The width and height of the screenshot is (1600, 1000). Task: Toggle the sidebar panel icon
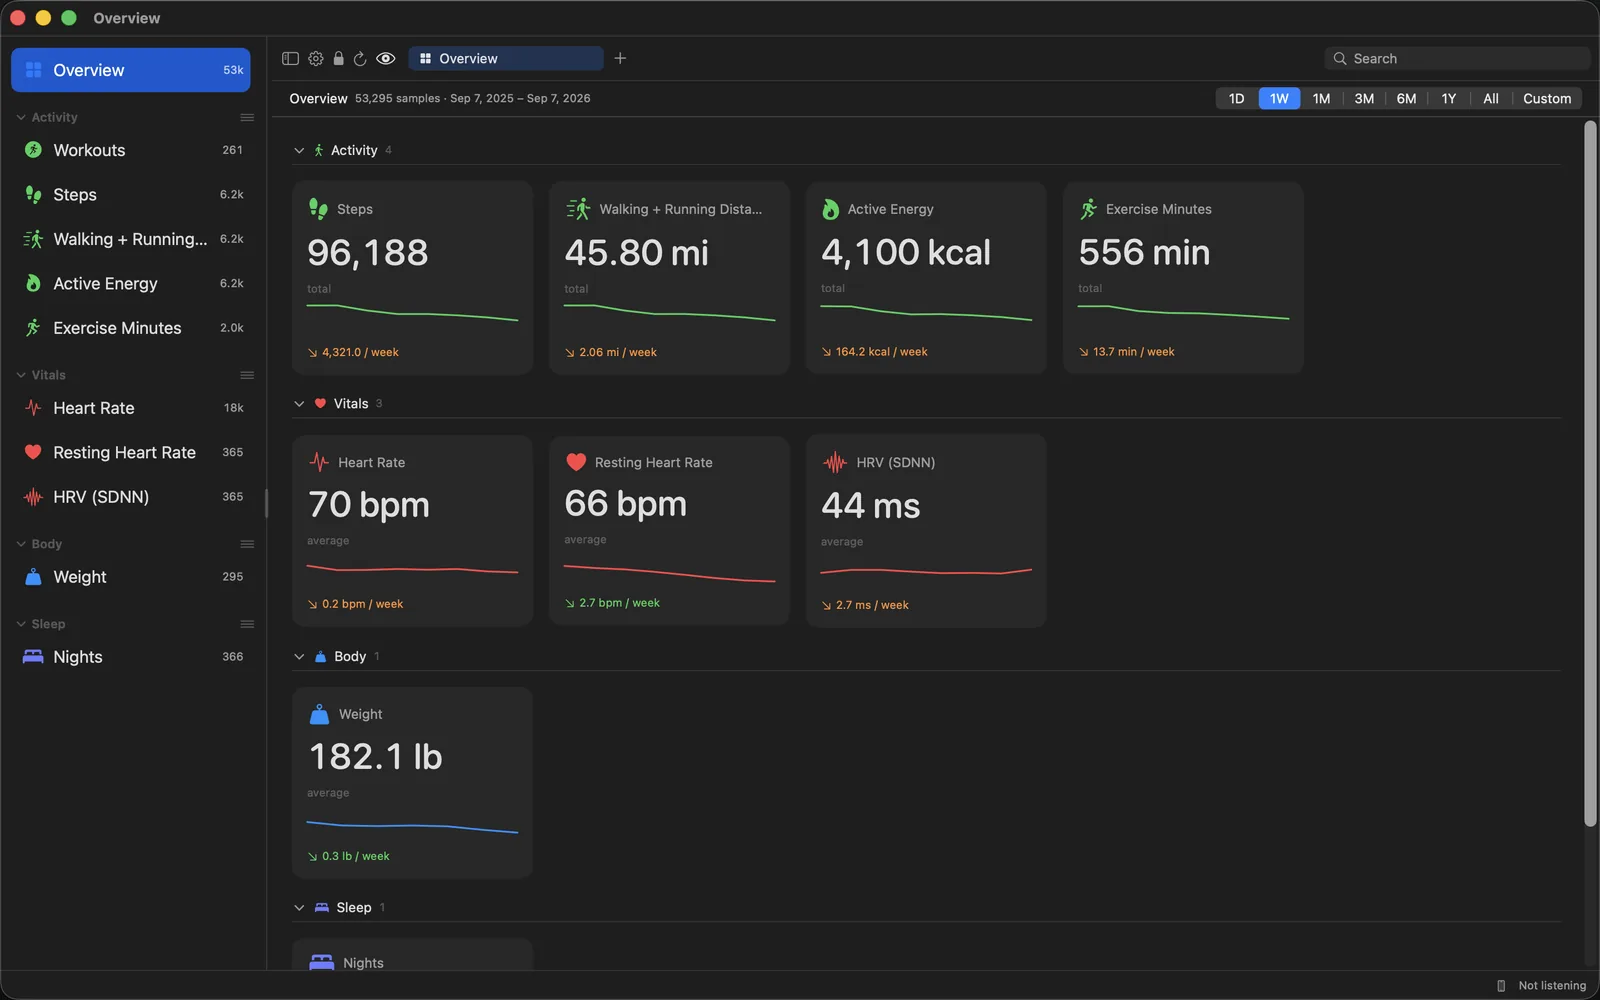tap(290, 58)
